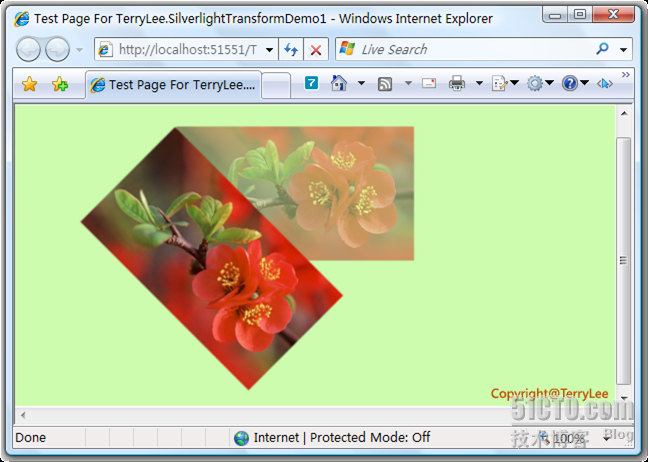This screenshot has width=648, height=462.
Task: Click the Read Mail icon
Action: 429,83
